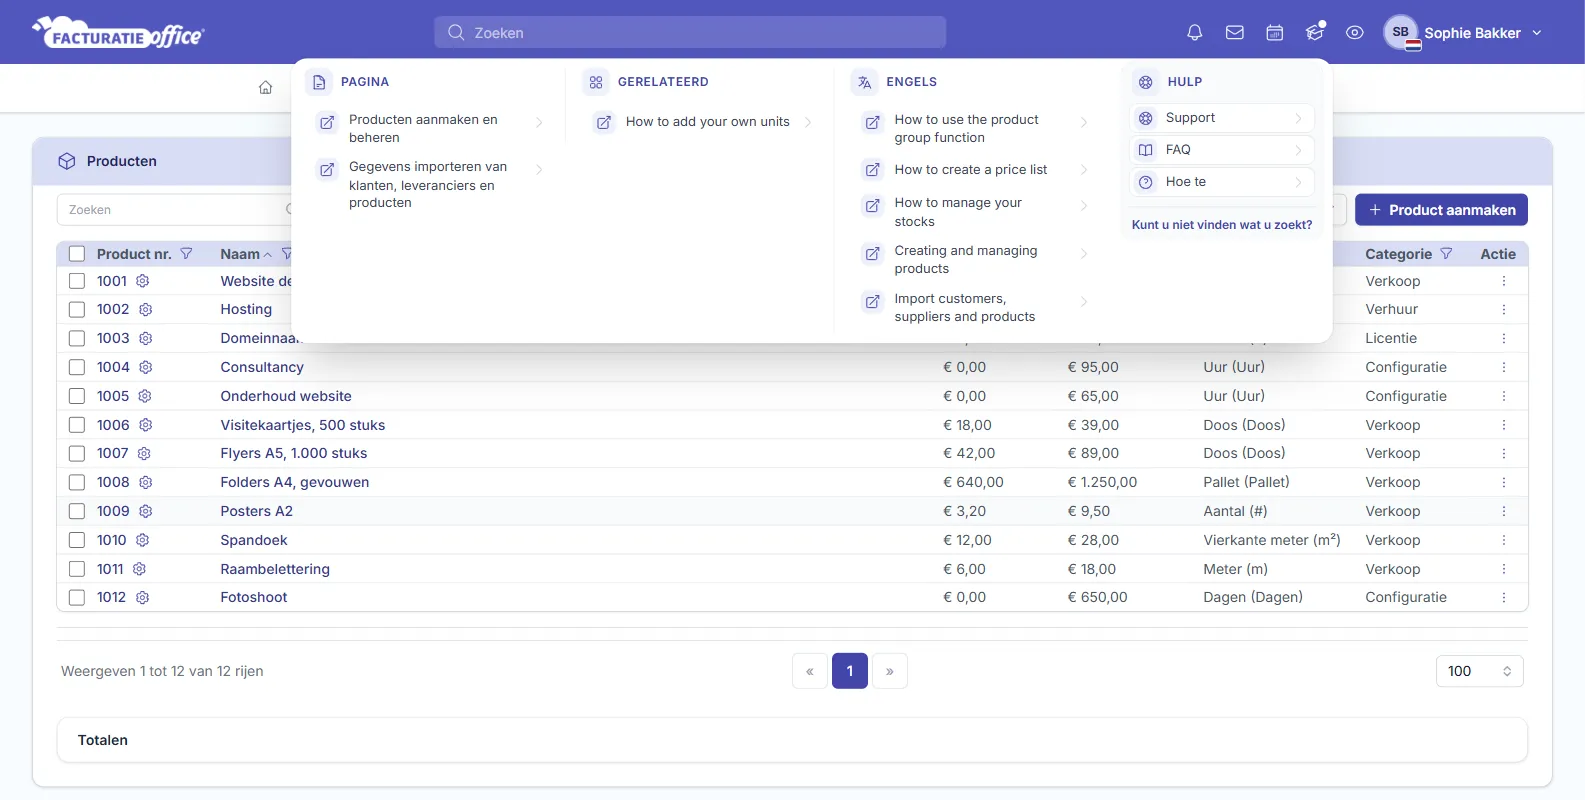The width and height of the screenshot is (1585, 800).
Task: Filter the Categorie column
Action: point(1446,254)
